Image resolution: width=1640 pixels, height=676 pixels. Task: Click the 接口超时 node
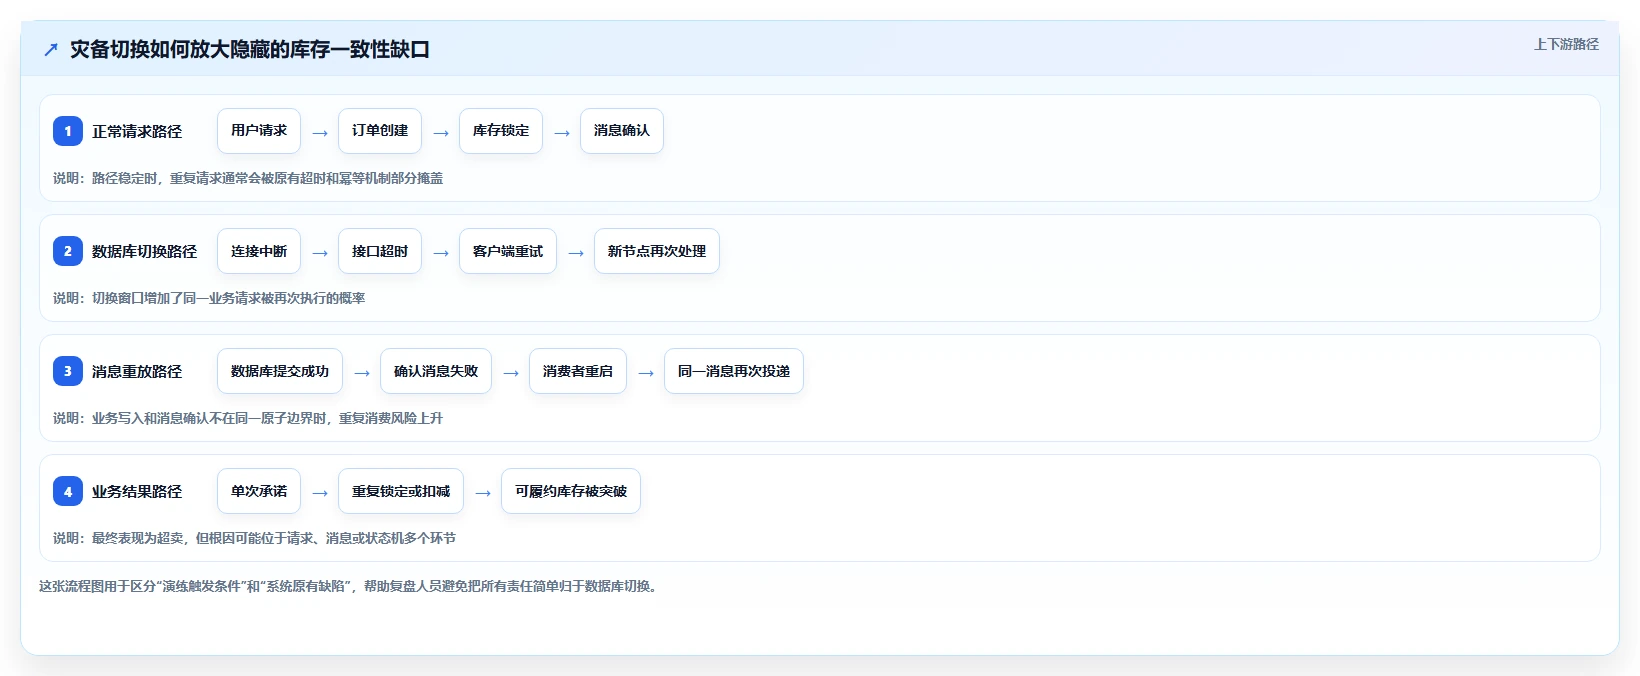click(380, 251)
